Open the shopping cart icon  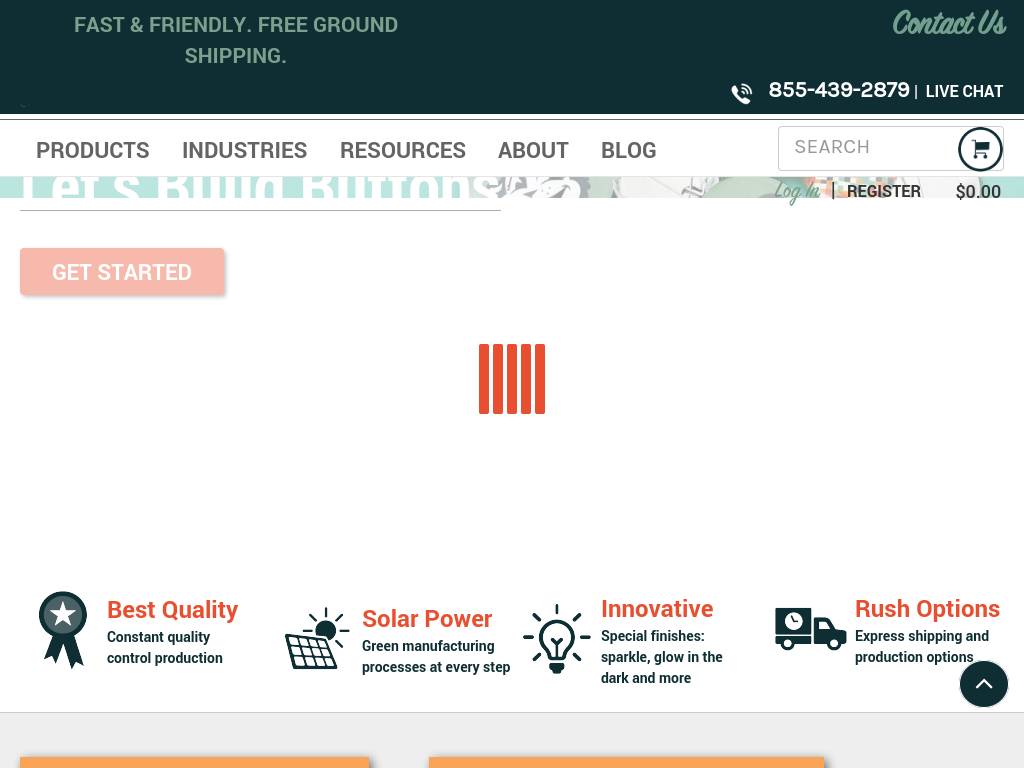[980, 150]
